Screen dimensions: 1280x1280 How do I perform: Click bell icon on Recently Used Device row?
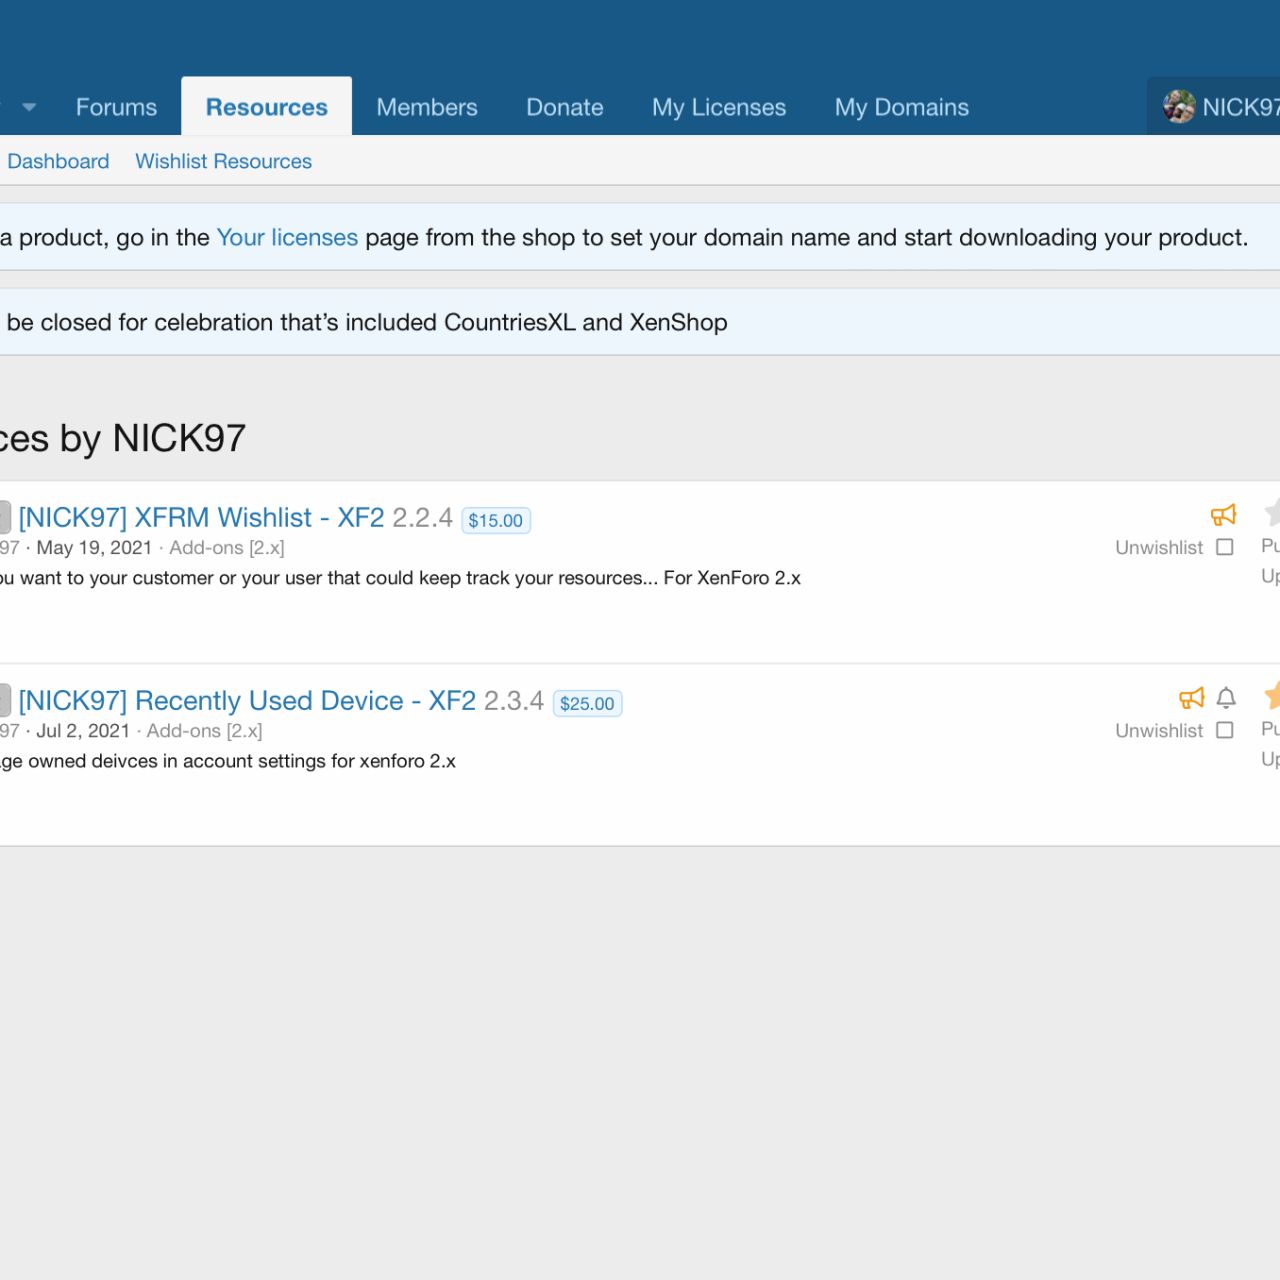1226,698
